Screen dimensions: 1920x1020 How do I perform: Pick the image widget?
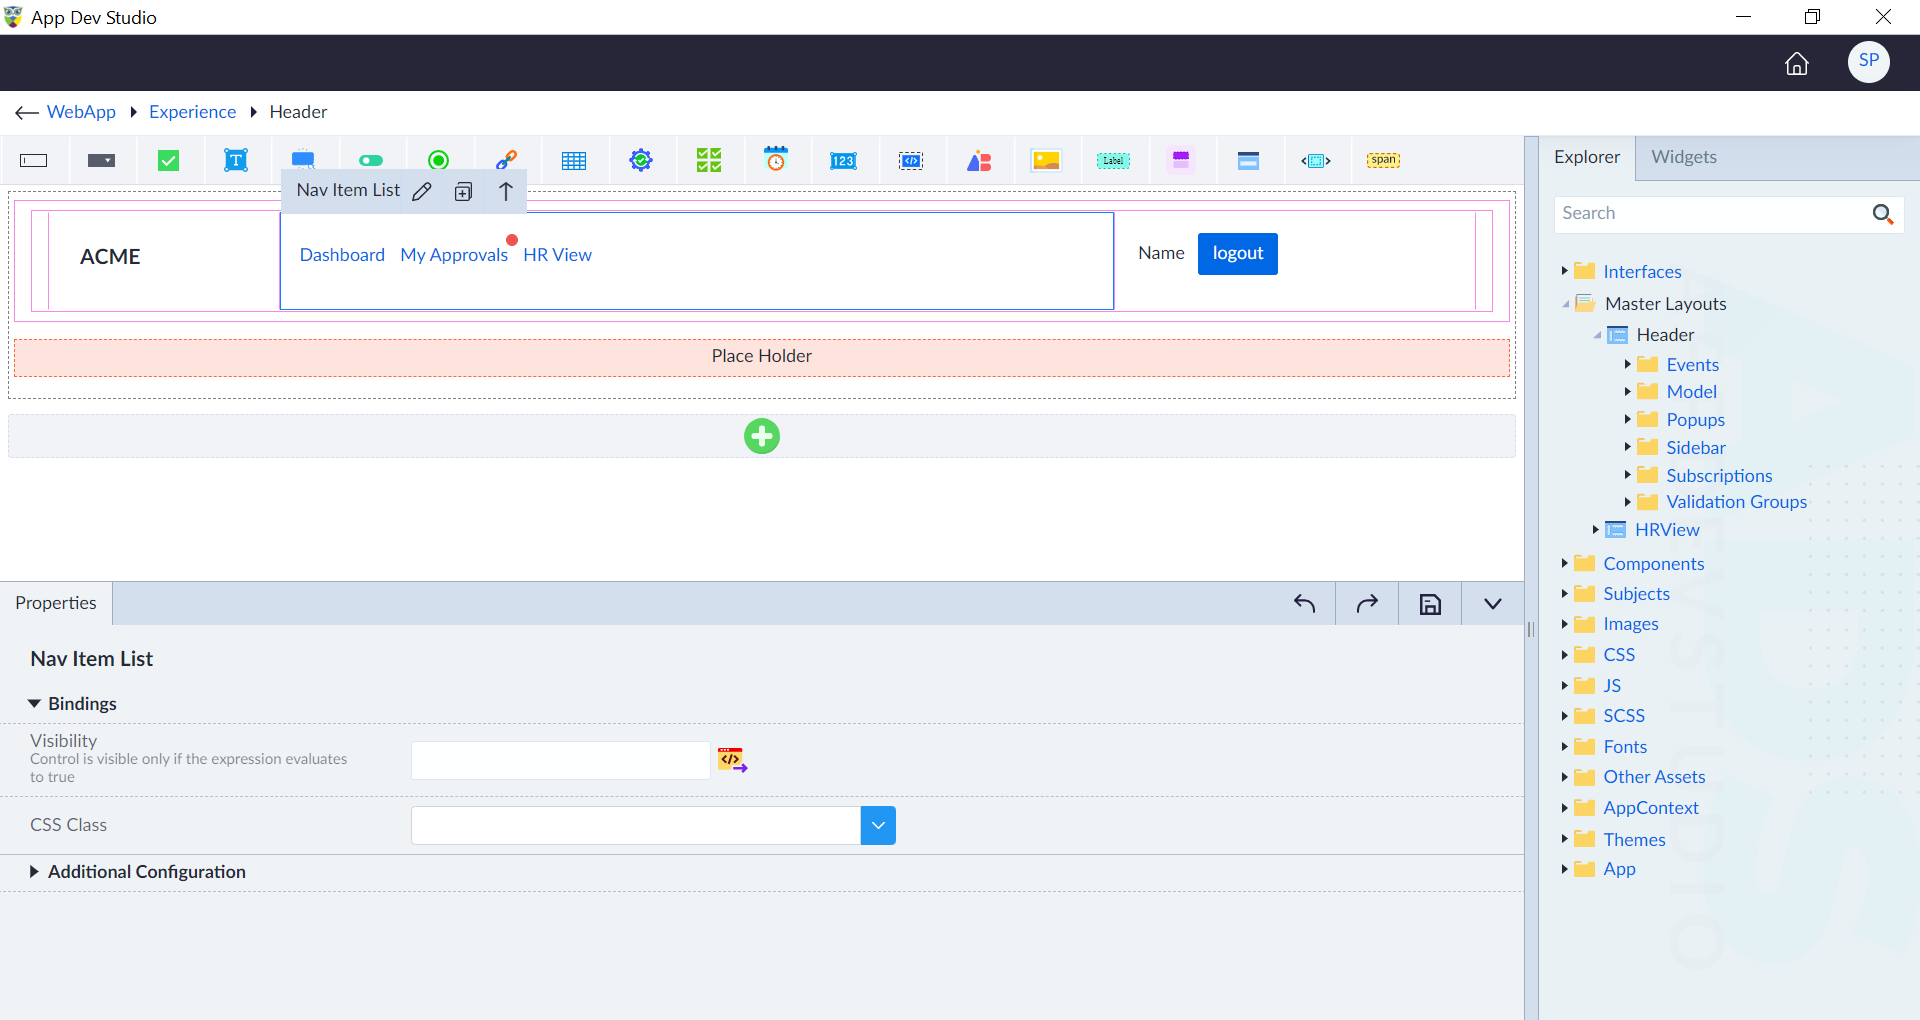point(1046,160)
